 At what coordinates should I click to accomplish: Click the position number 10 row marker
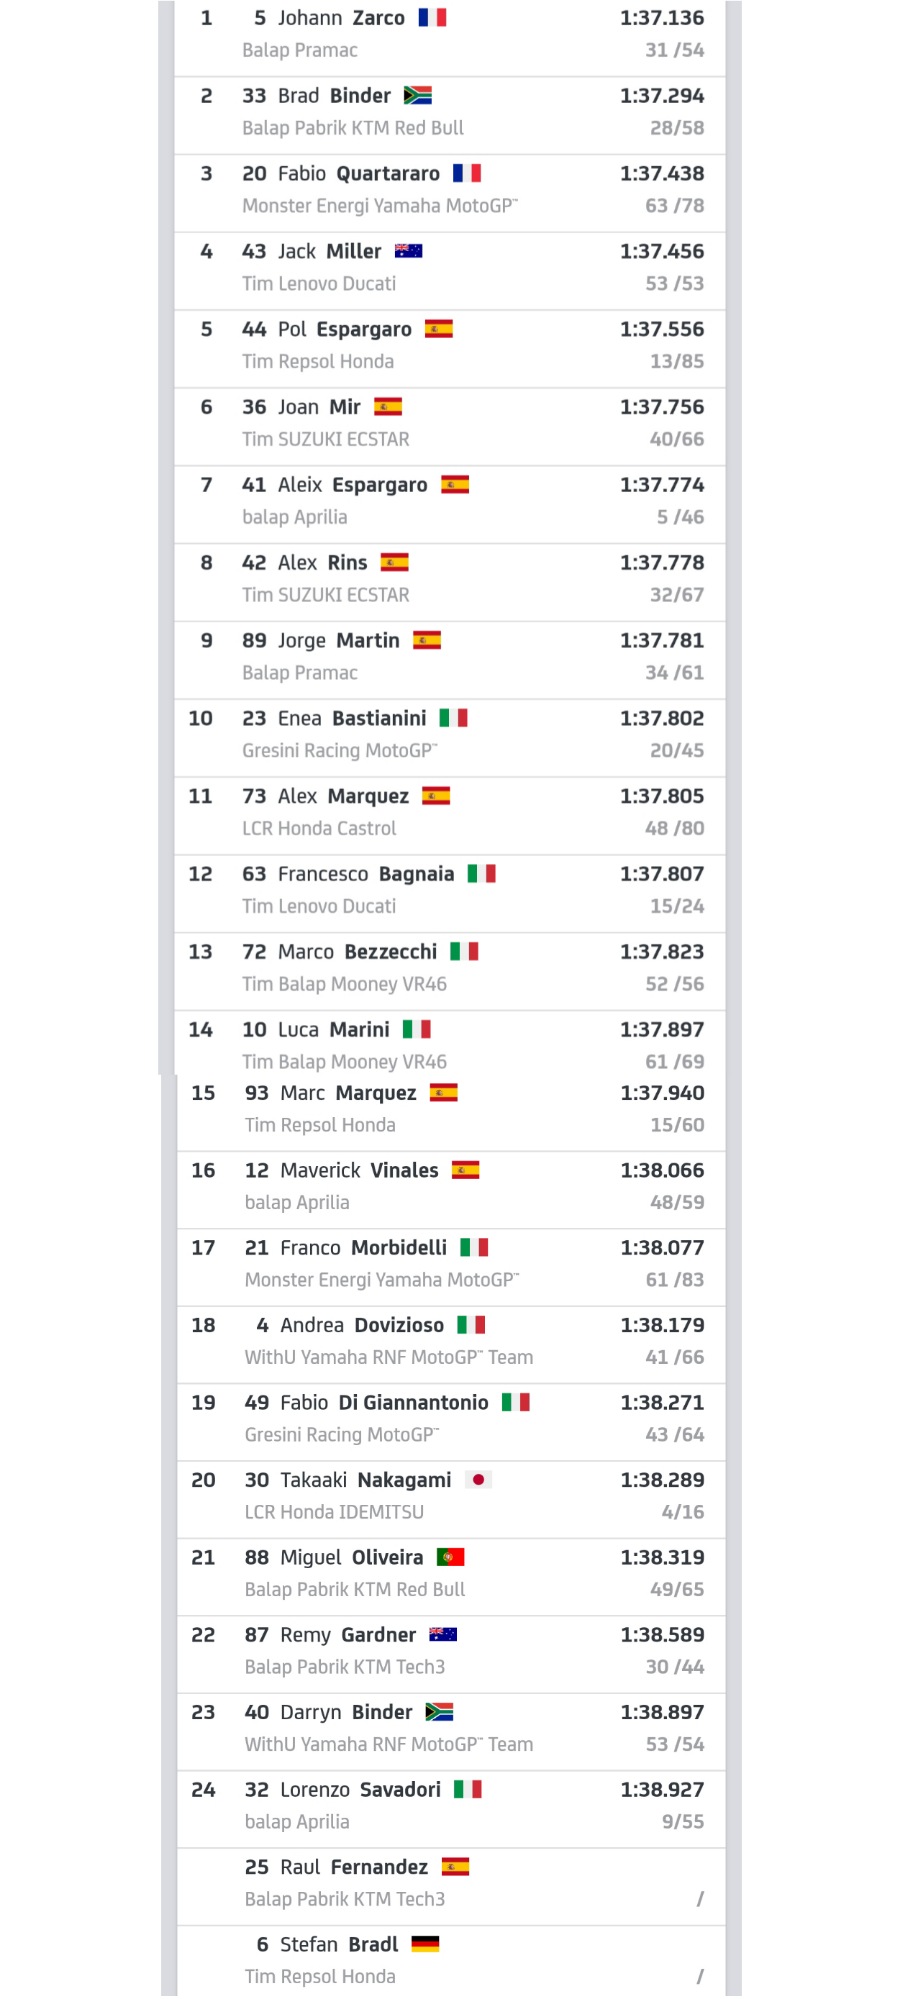tap(200, 718)
